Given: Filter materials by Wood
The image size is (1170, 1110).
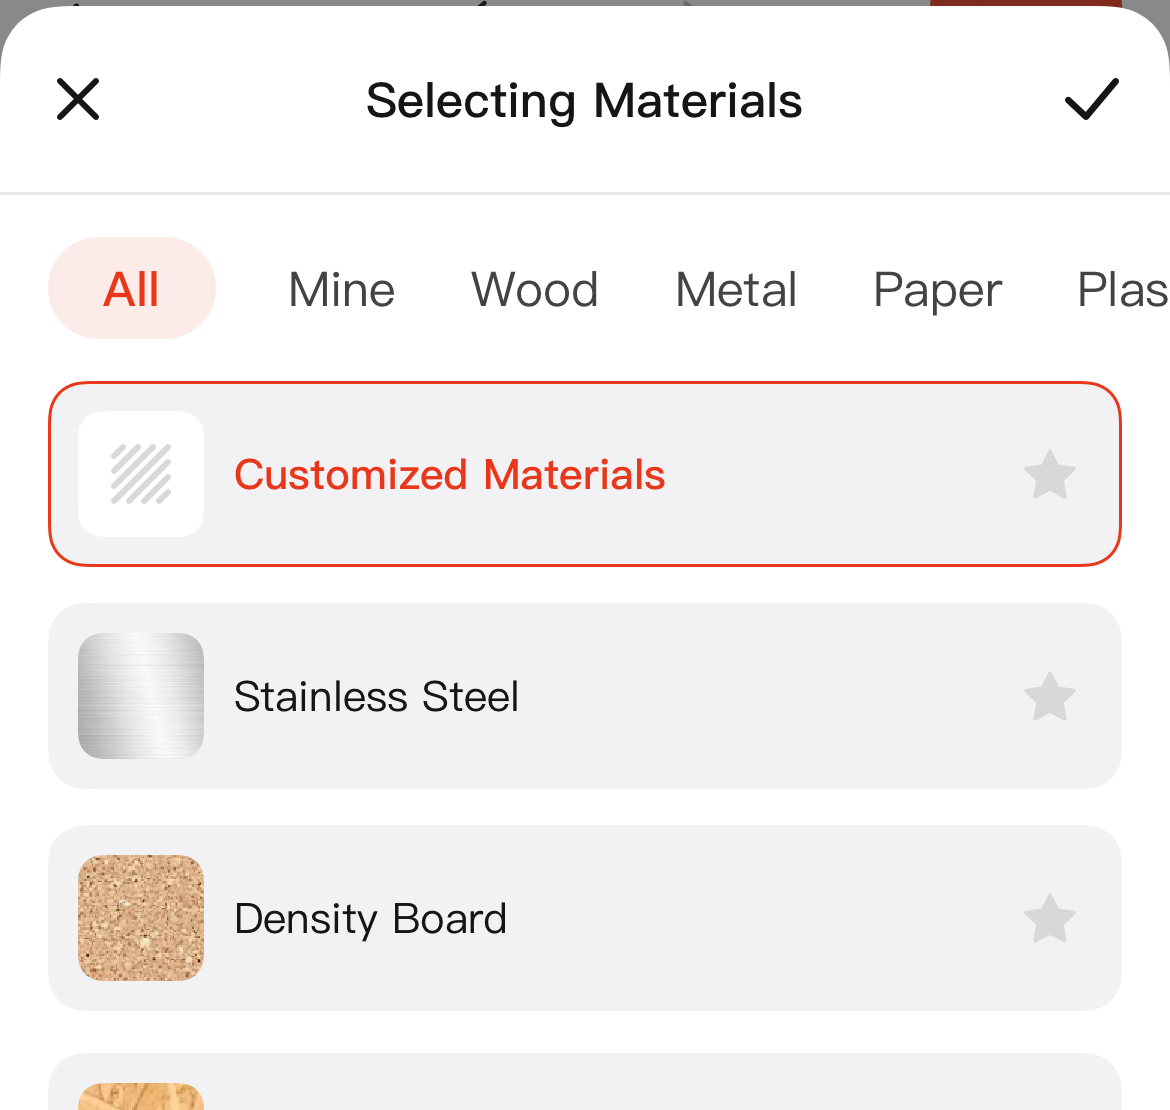Looking at the screenshot, I should tap(535, 290).
